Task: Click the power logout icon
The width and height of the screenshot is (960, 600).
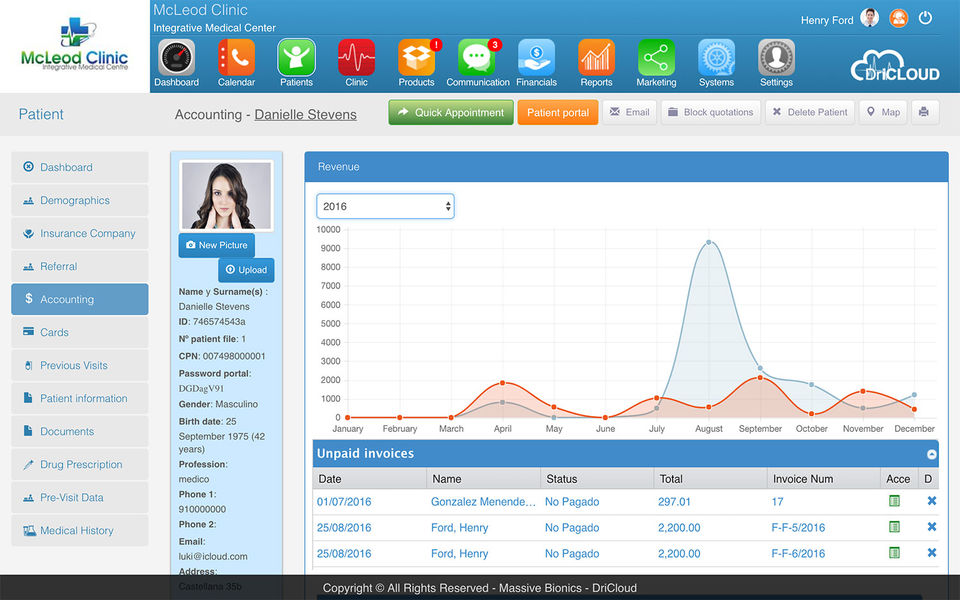Action: click(925, 18)
